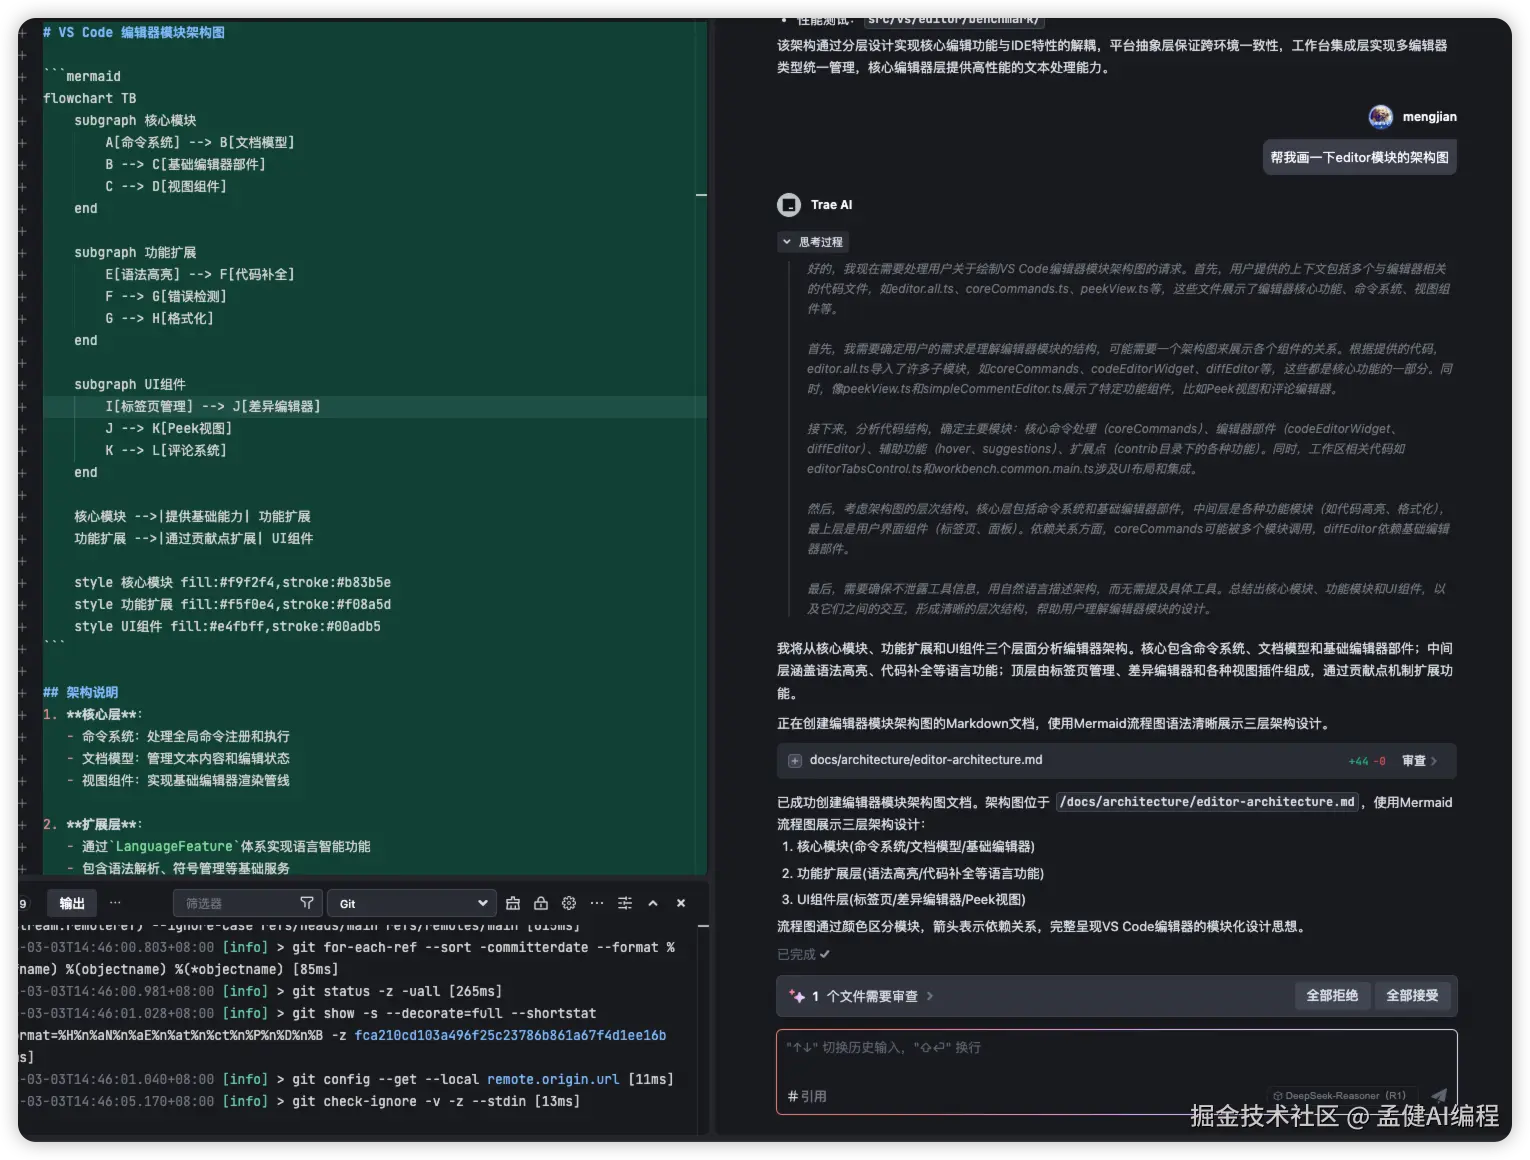The image size is (1530, 1160).
Task: Clear output icon in output panel toolbar
Action: [x=513, y=903]
